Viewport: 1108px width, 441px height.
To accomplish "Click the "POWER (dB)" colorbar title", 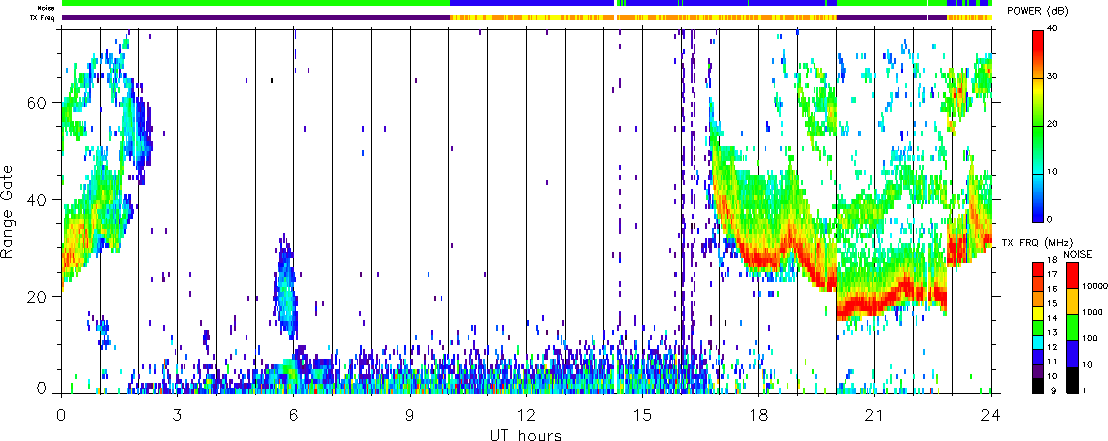I will click(1039, 11).
